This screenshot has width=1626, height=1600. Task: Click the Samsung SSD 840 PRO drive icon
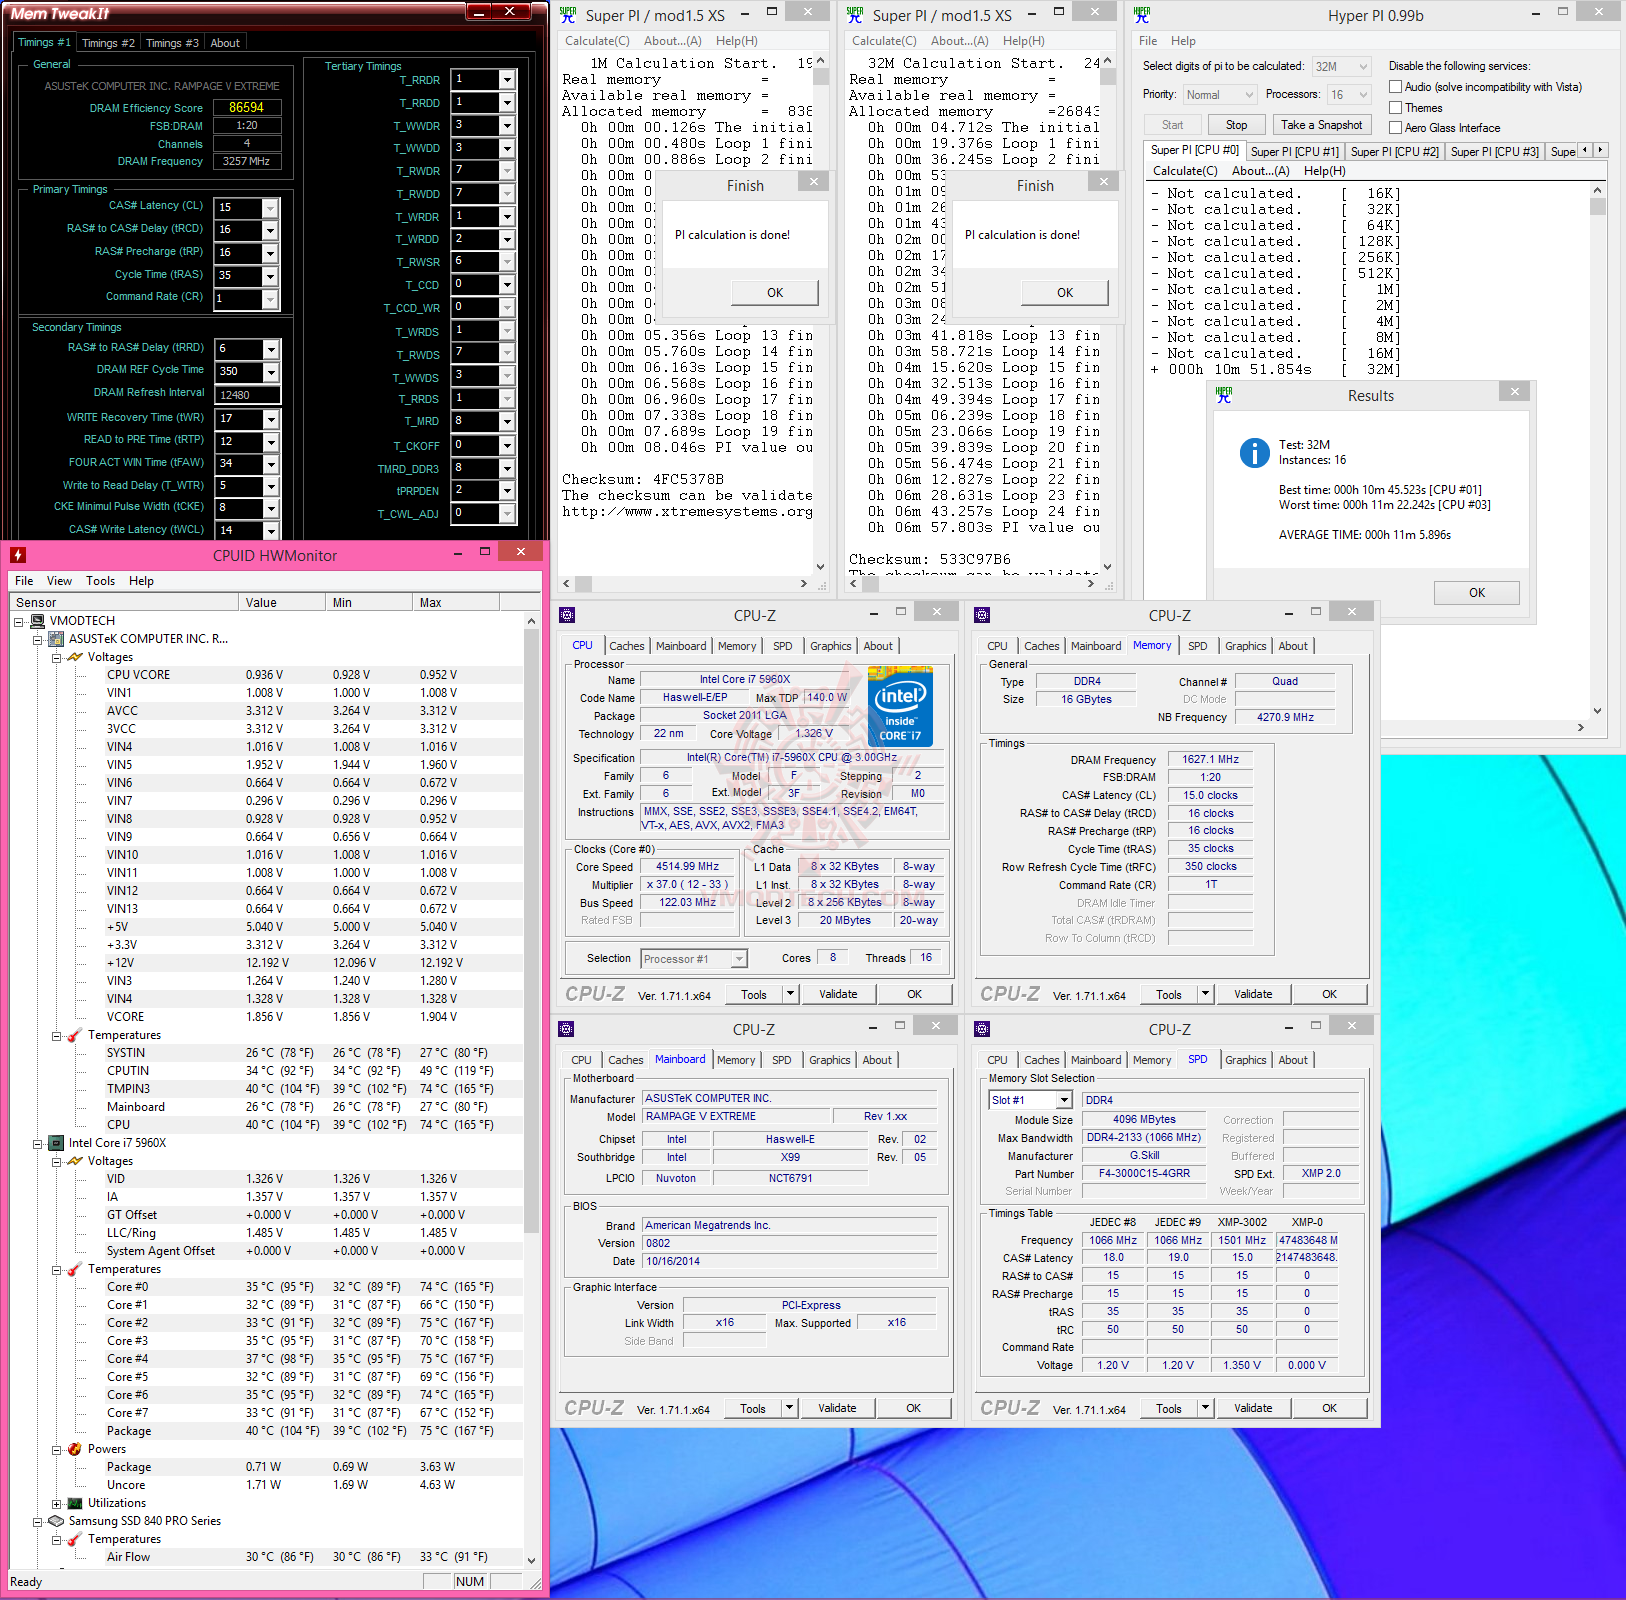coord(56,1521)
